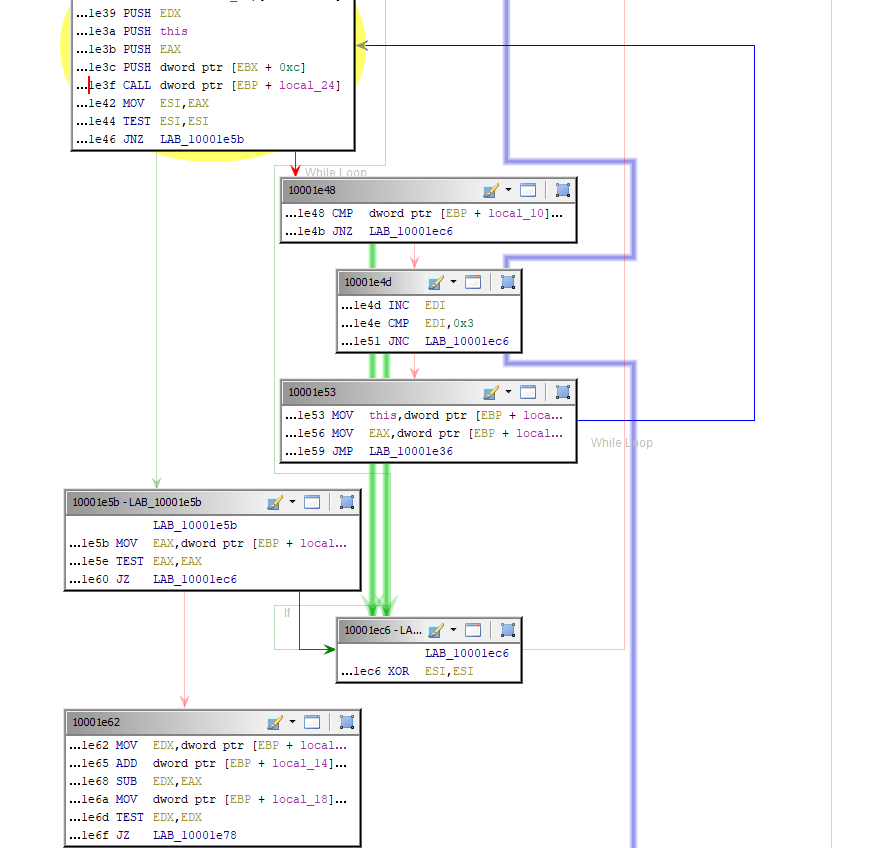Open full code view icon on block 10001e4d
Image resolution: width=881 pixels, height=848 pixels.
point(473,282)
